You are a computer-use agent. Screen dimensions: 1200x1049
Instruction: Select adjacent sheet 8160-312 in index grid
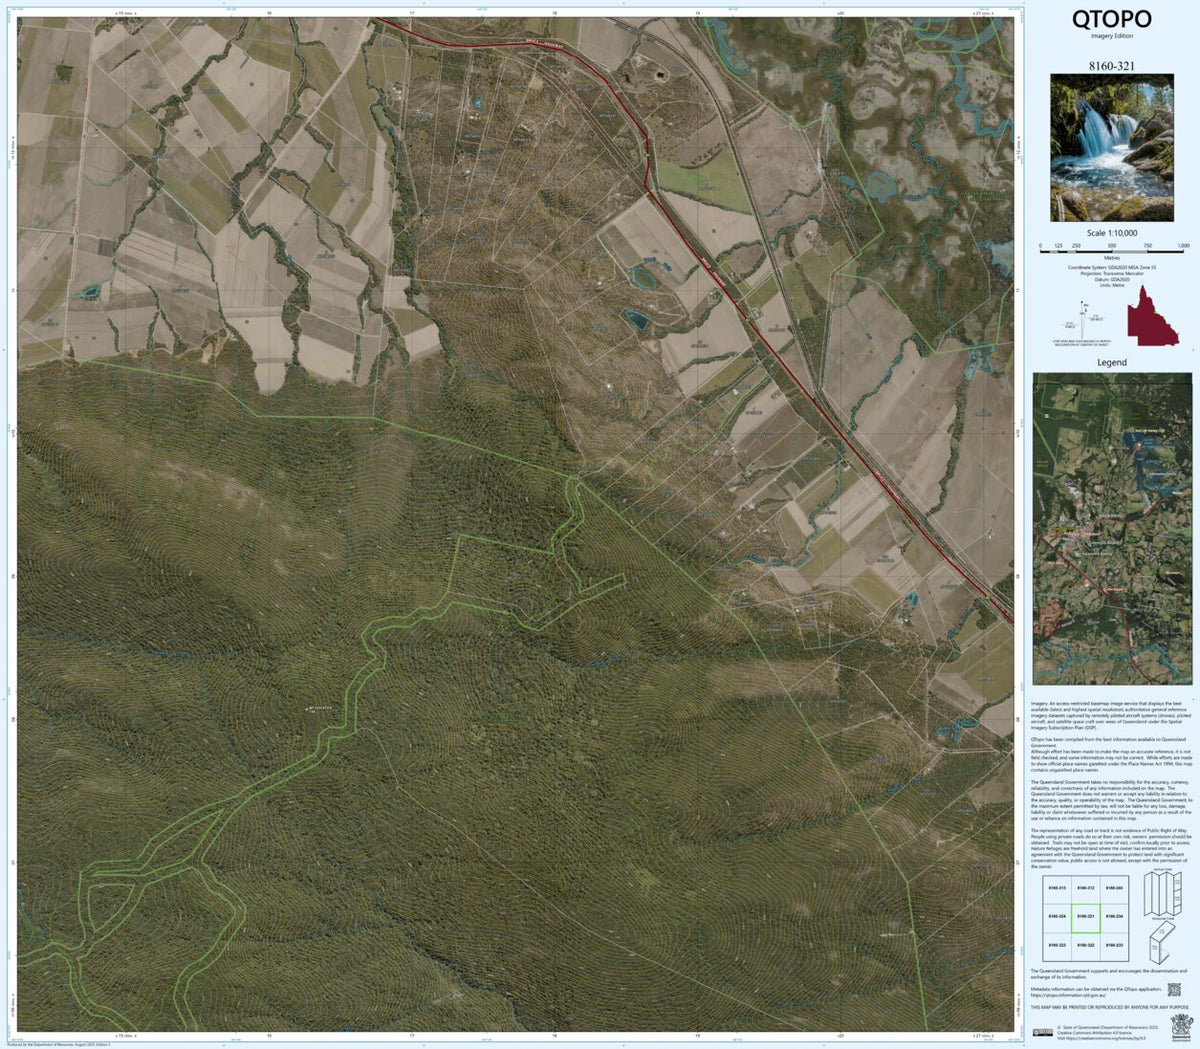tap(1086, 888)
